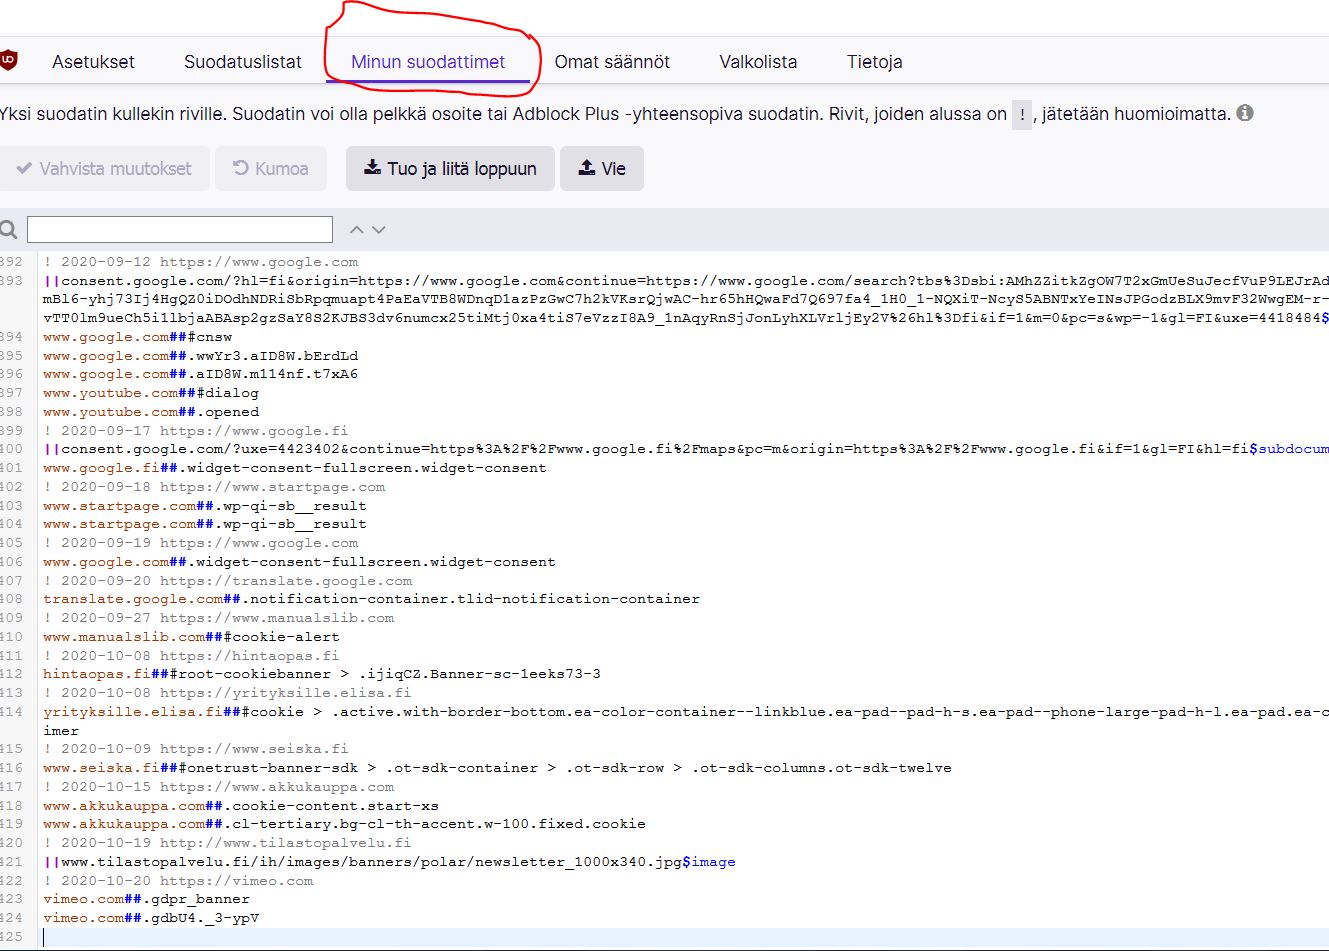Click filter 'www.akkukauppa.com##.cookie-content.start-xs'

(x=241, y=806)
